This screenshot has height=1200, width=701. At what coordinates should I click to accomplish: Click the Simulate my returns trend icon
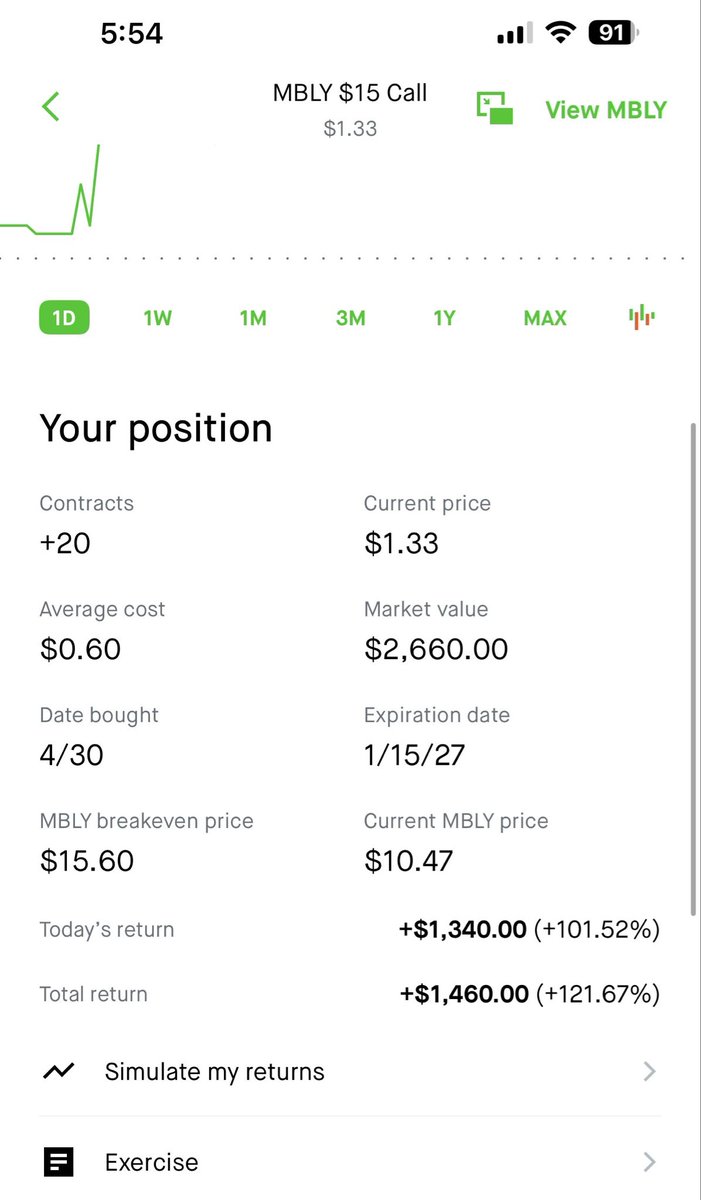[59, 1071]
